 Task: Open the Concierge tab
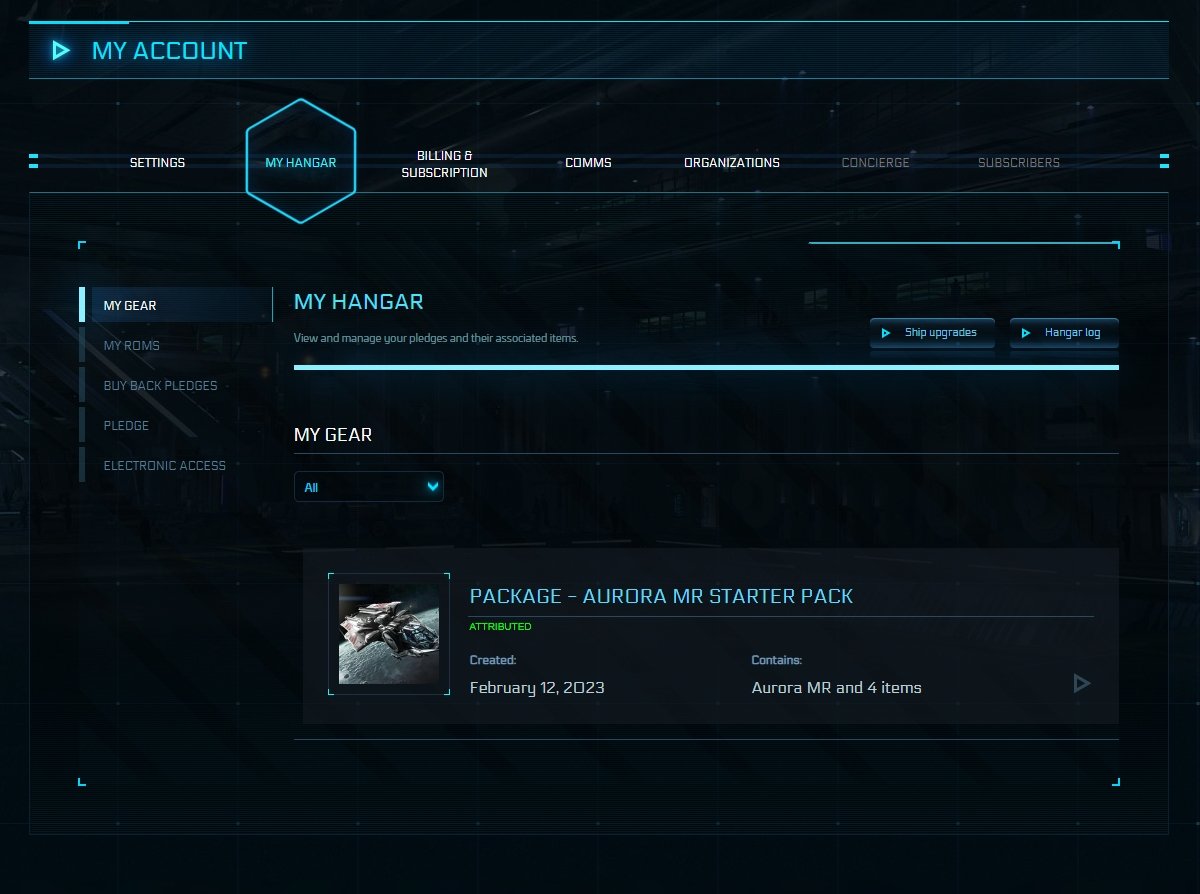(x=876, y=163)
